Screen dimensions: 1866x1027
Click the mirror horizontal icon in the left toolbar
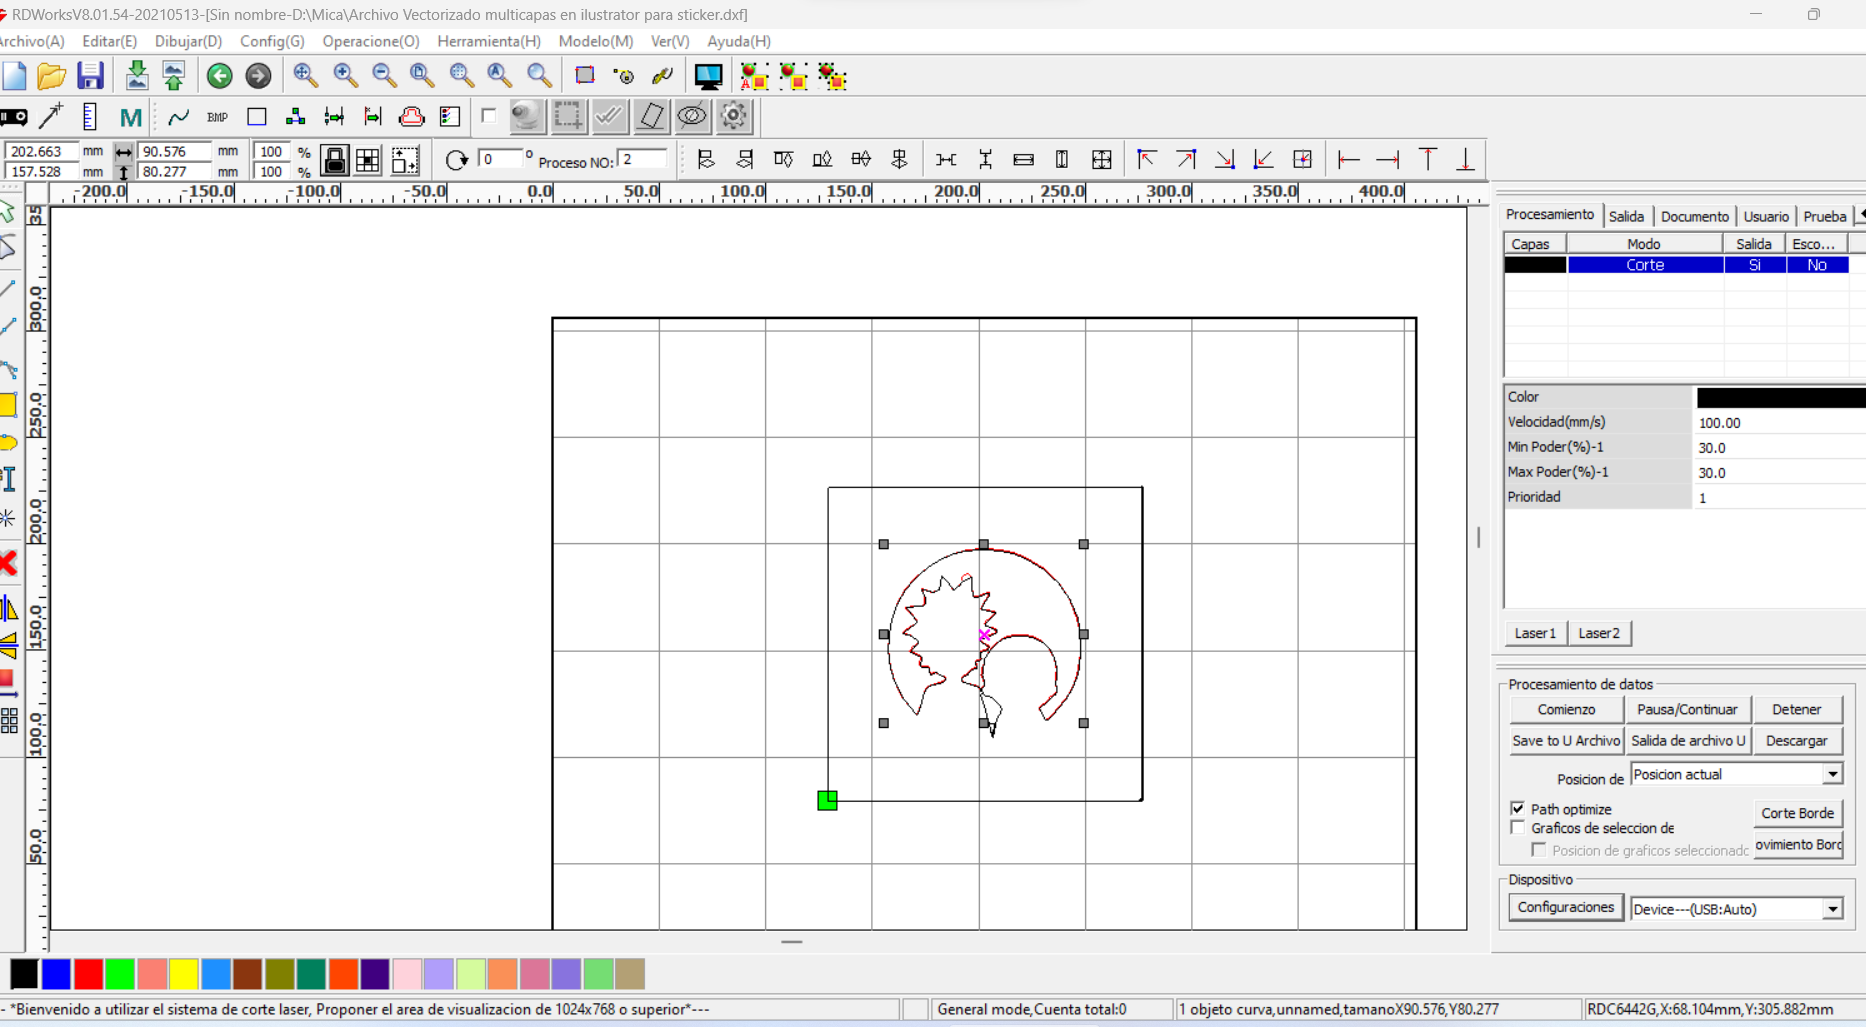click(x=9, y=608)
